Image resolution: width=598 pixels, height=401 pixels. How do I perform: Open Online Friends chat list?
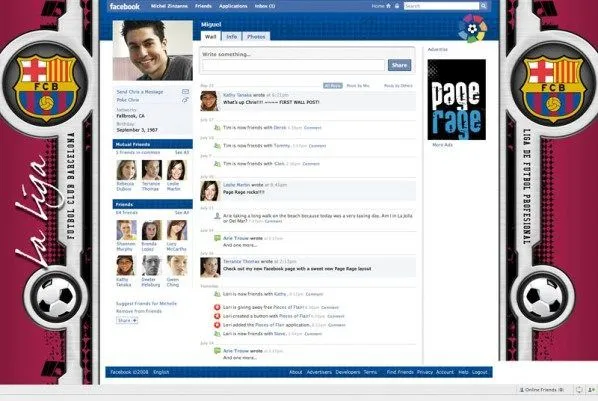pyautogui.click(x=542, y=390)
